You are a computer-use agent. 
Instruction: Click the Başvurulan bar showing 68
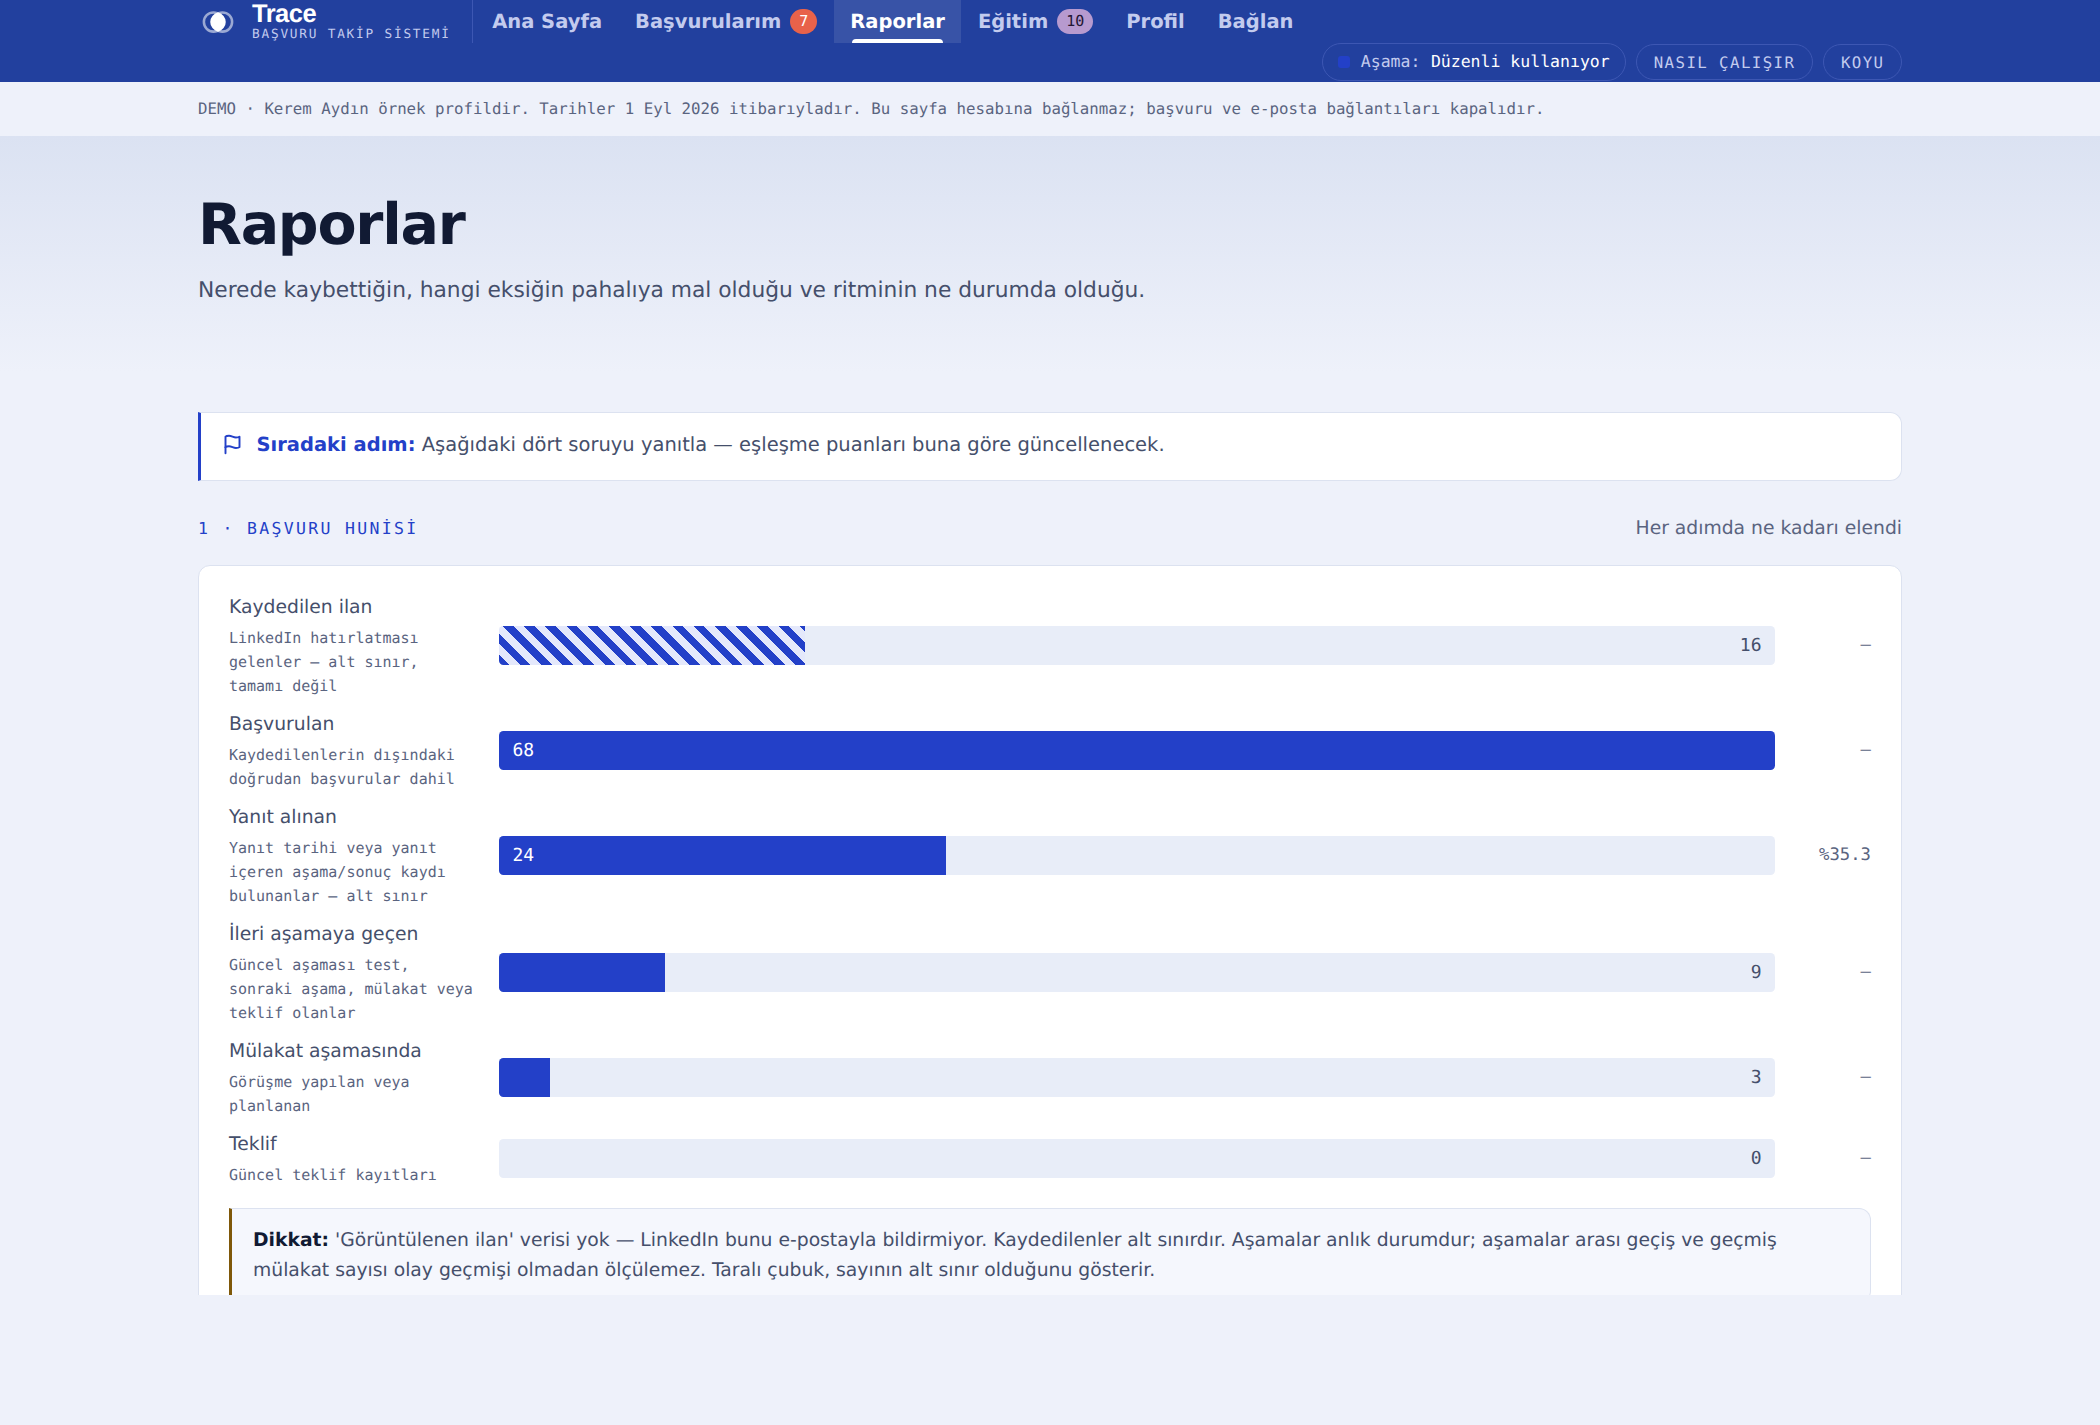[x=1137, y=750]
